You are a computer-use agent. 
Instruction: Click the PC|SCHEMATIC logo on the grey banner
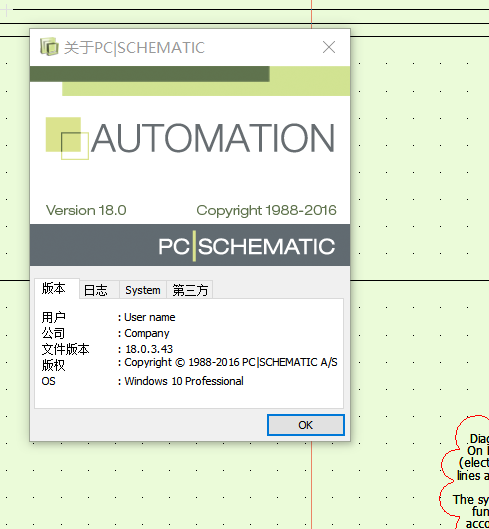247,246
